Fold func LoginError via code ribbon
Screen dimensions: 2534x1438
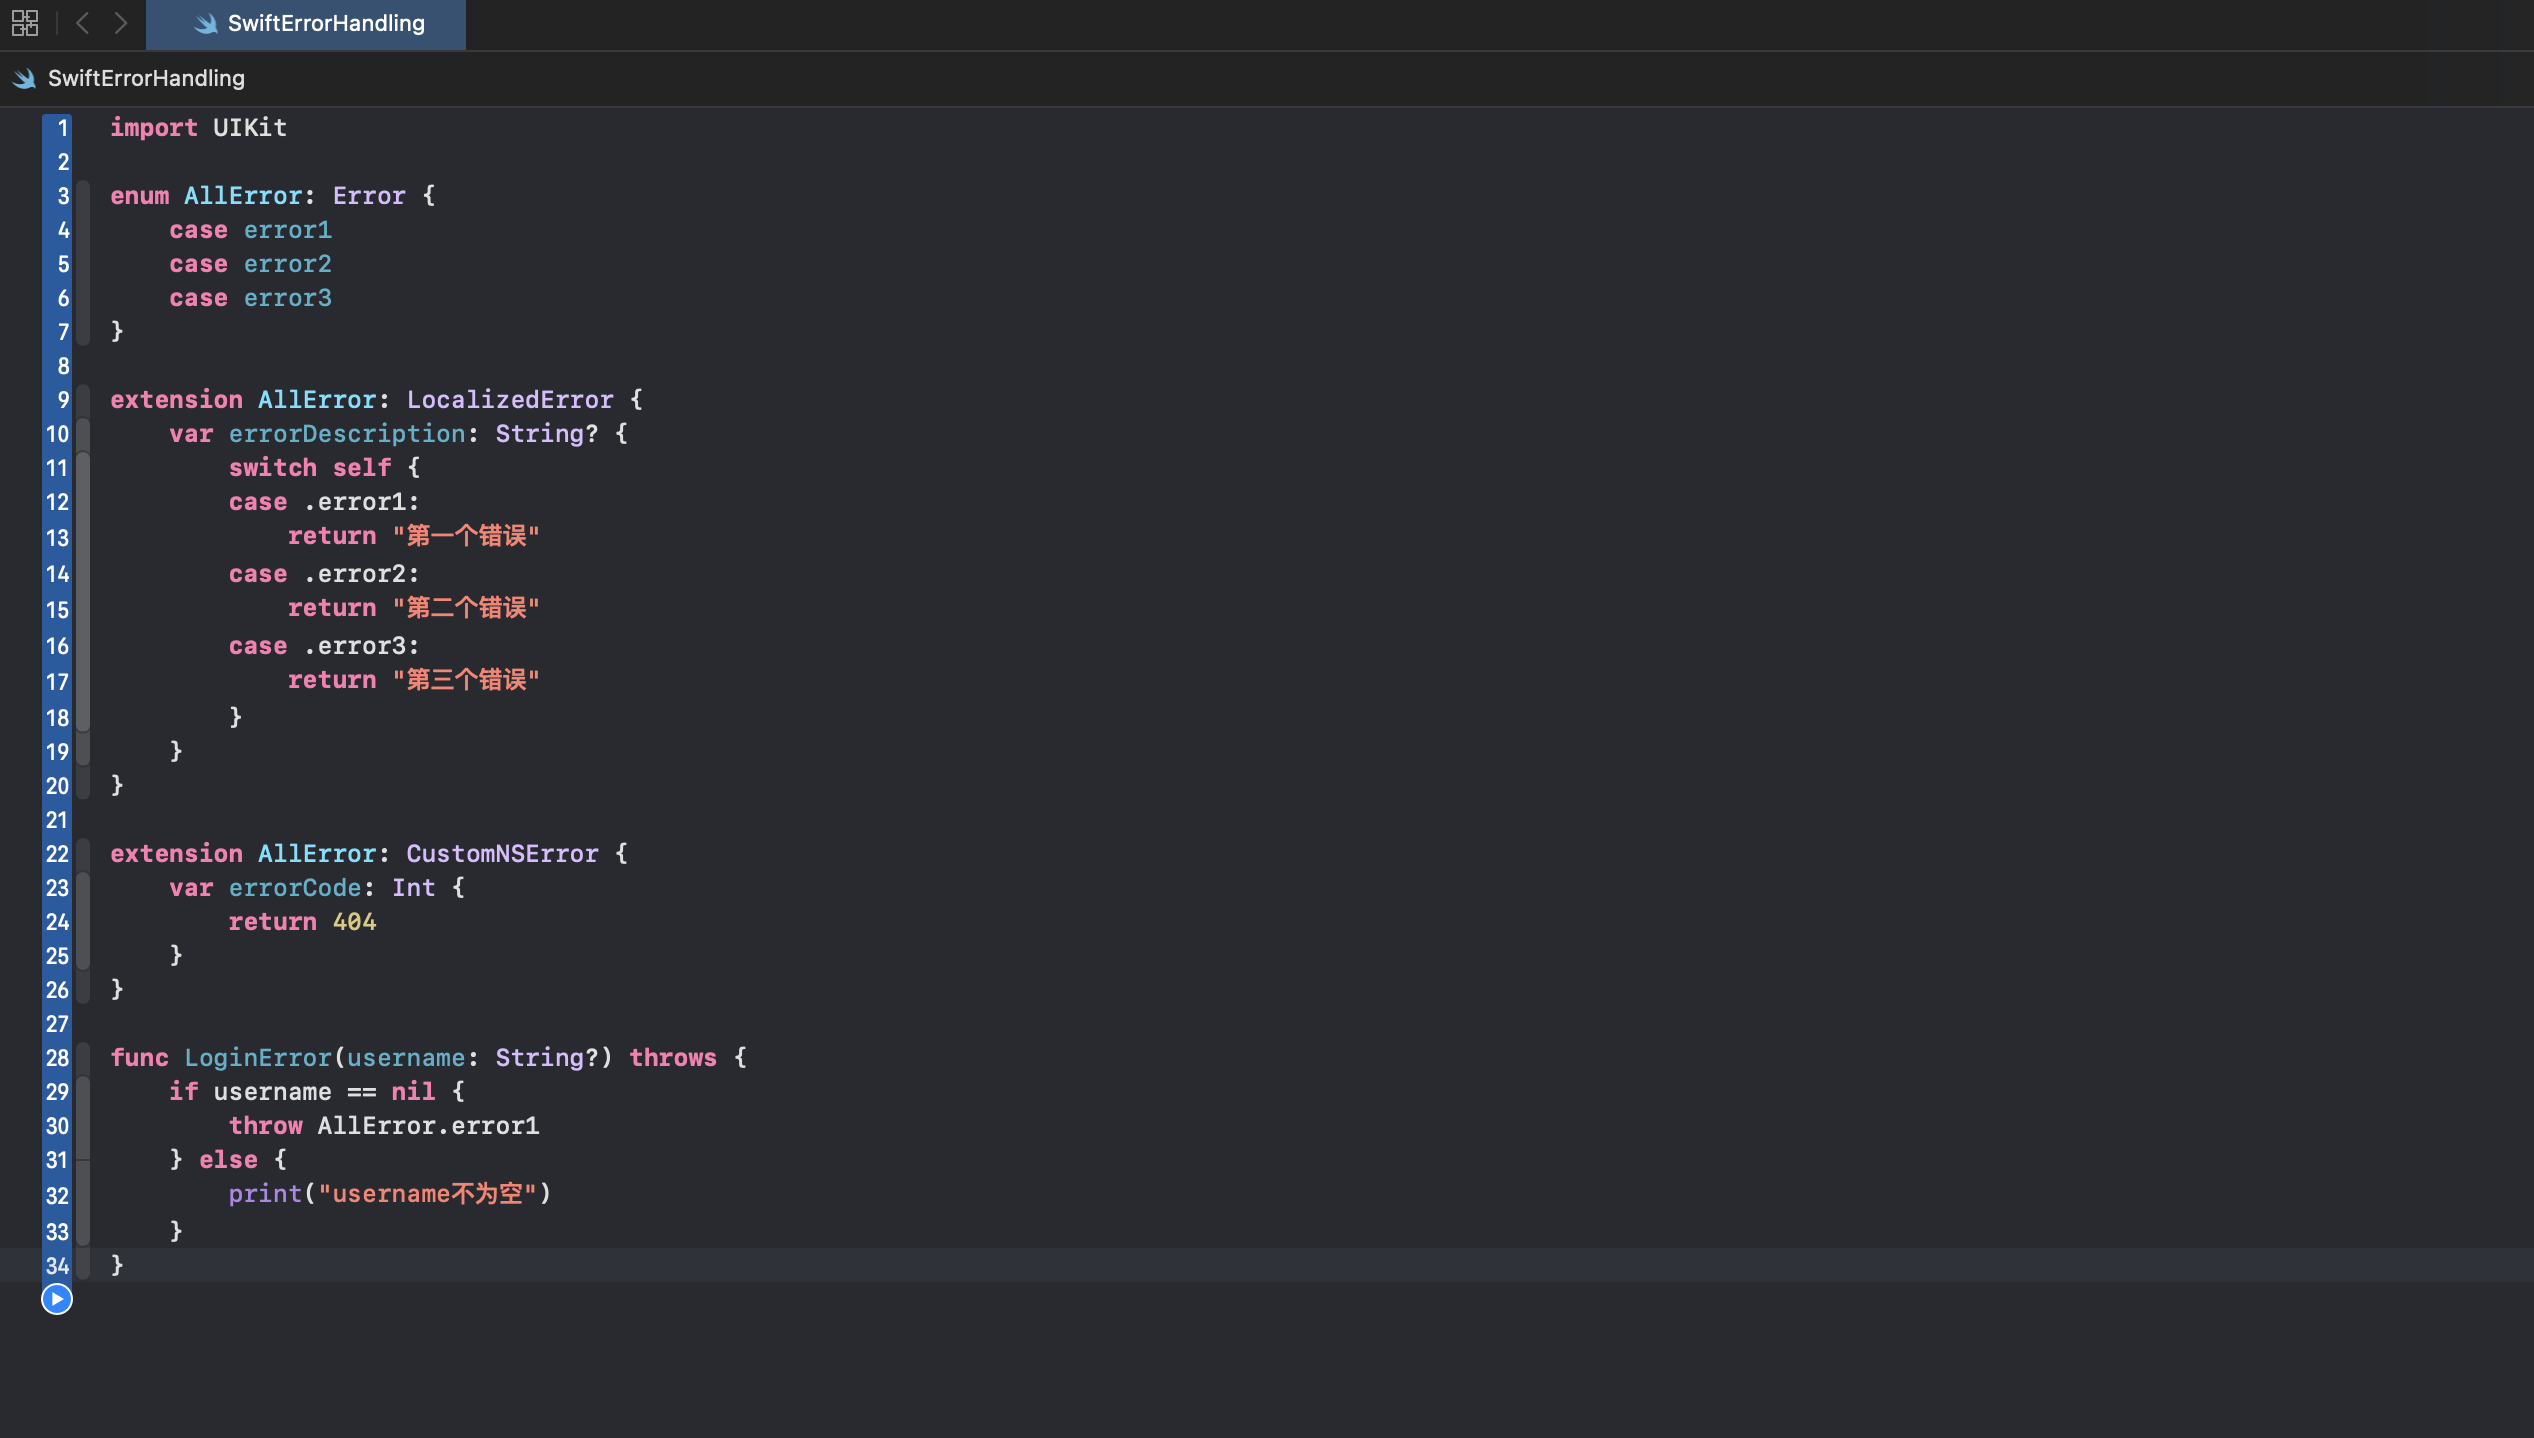(84, 1058)
